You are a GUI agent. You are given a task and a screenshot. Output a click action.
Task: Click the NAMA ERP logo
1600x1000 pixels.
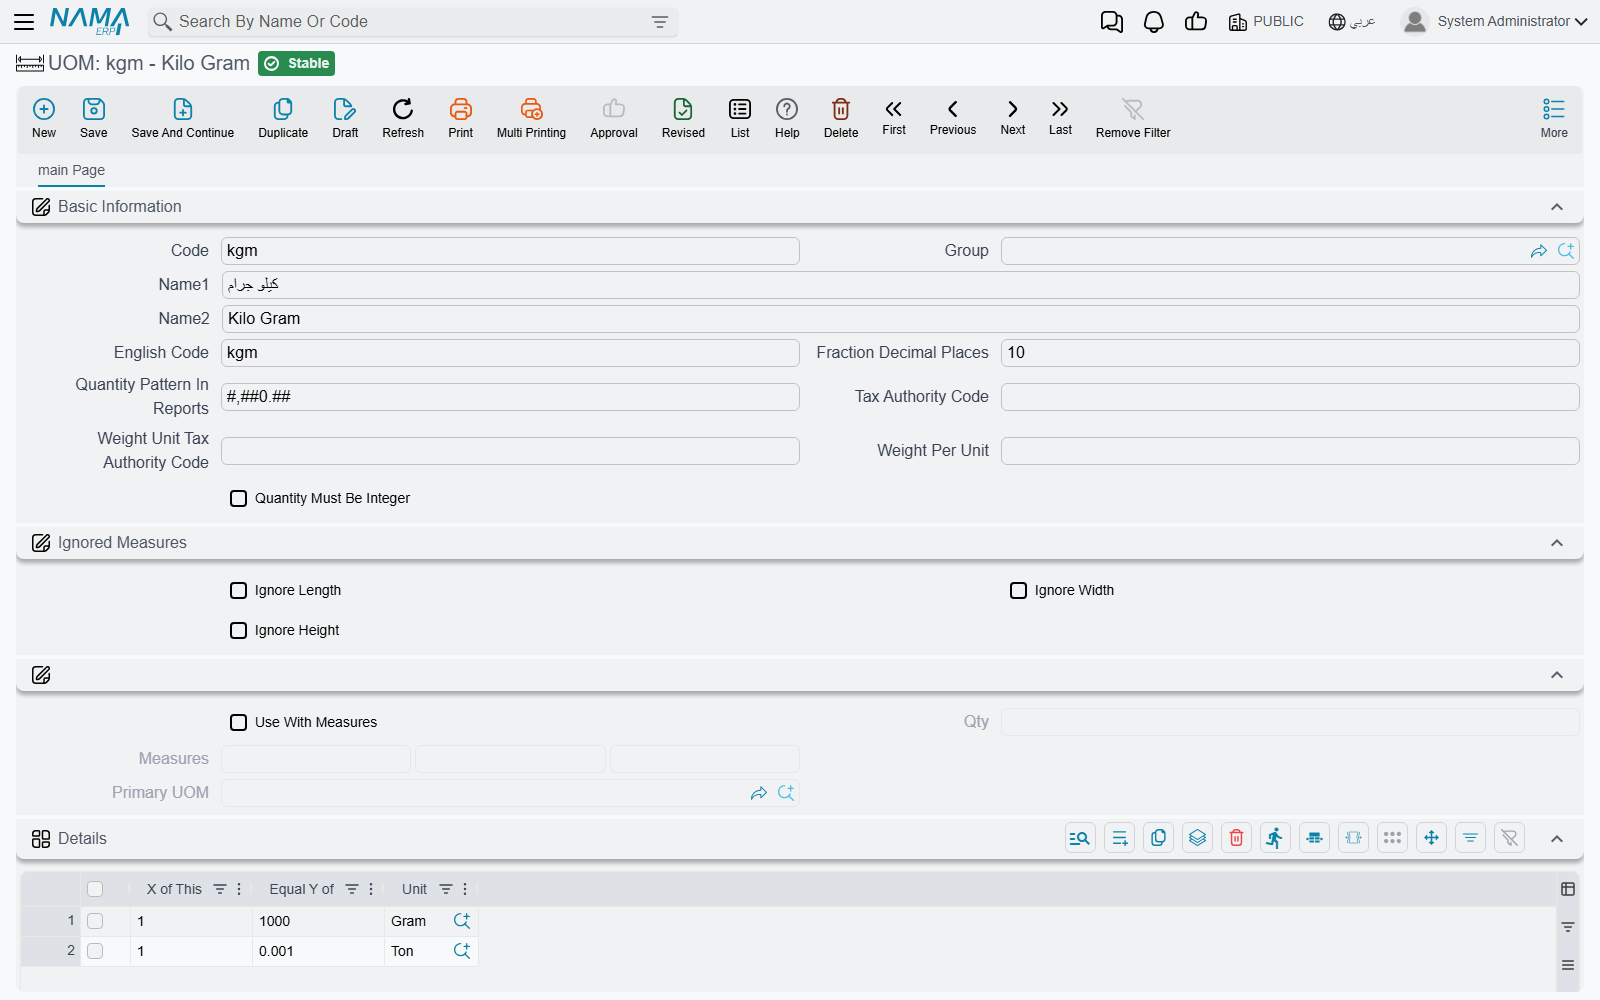(90, 21)
